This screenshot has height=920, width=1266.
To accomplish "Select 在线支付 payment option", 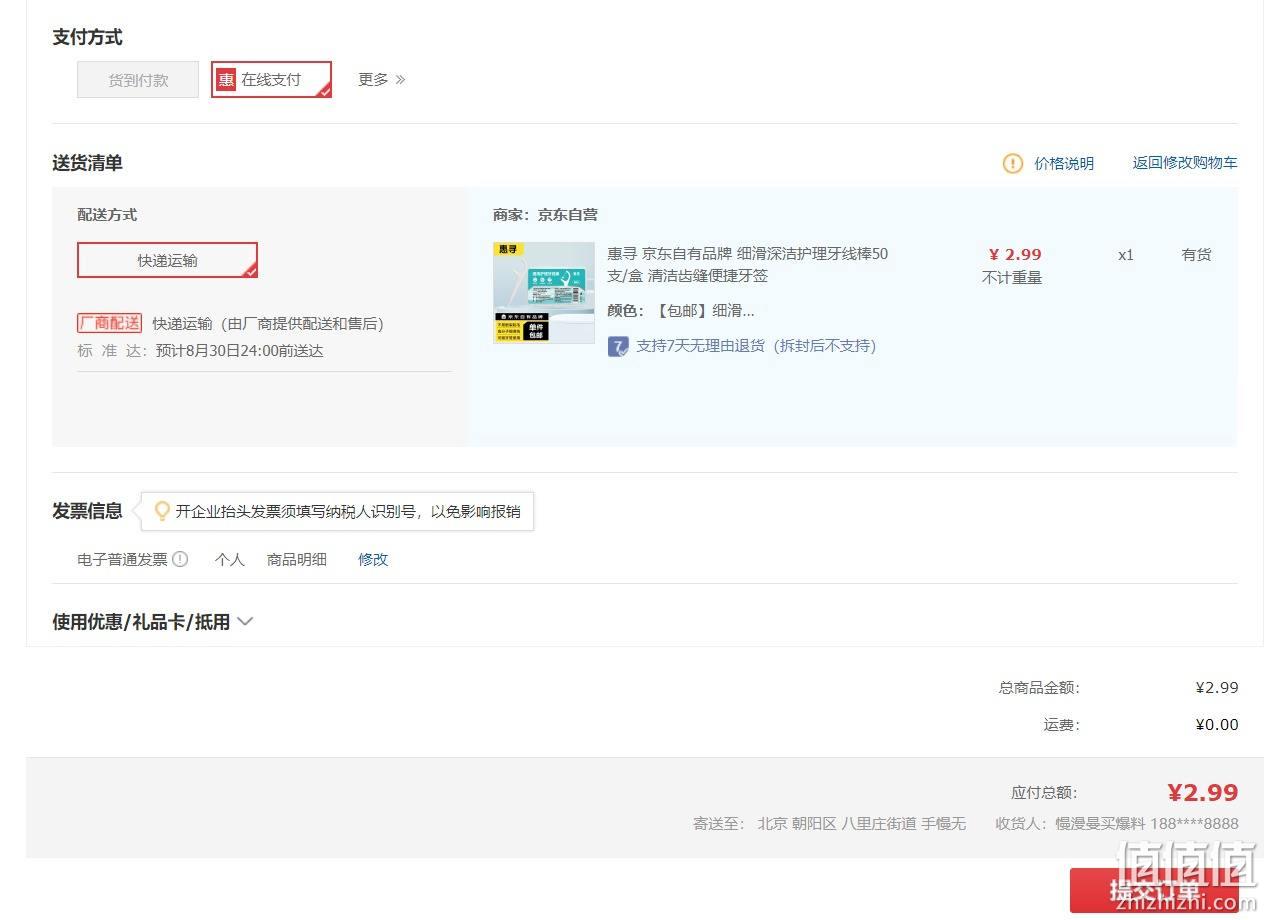I will click(x=271, y=80).
